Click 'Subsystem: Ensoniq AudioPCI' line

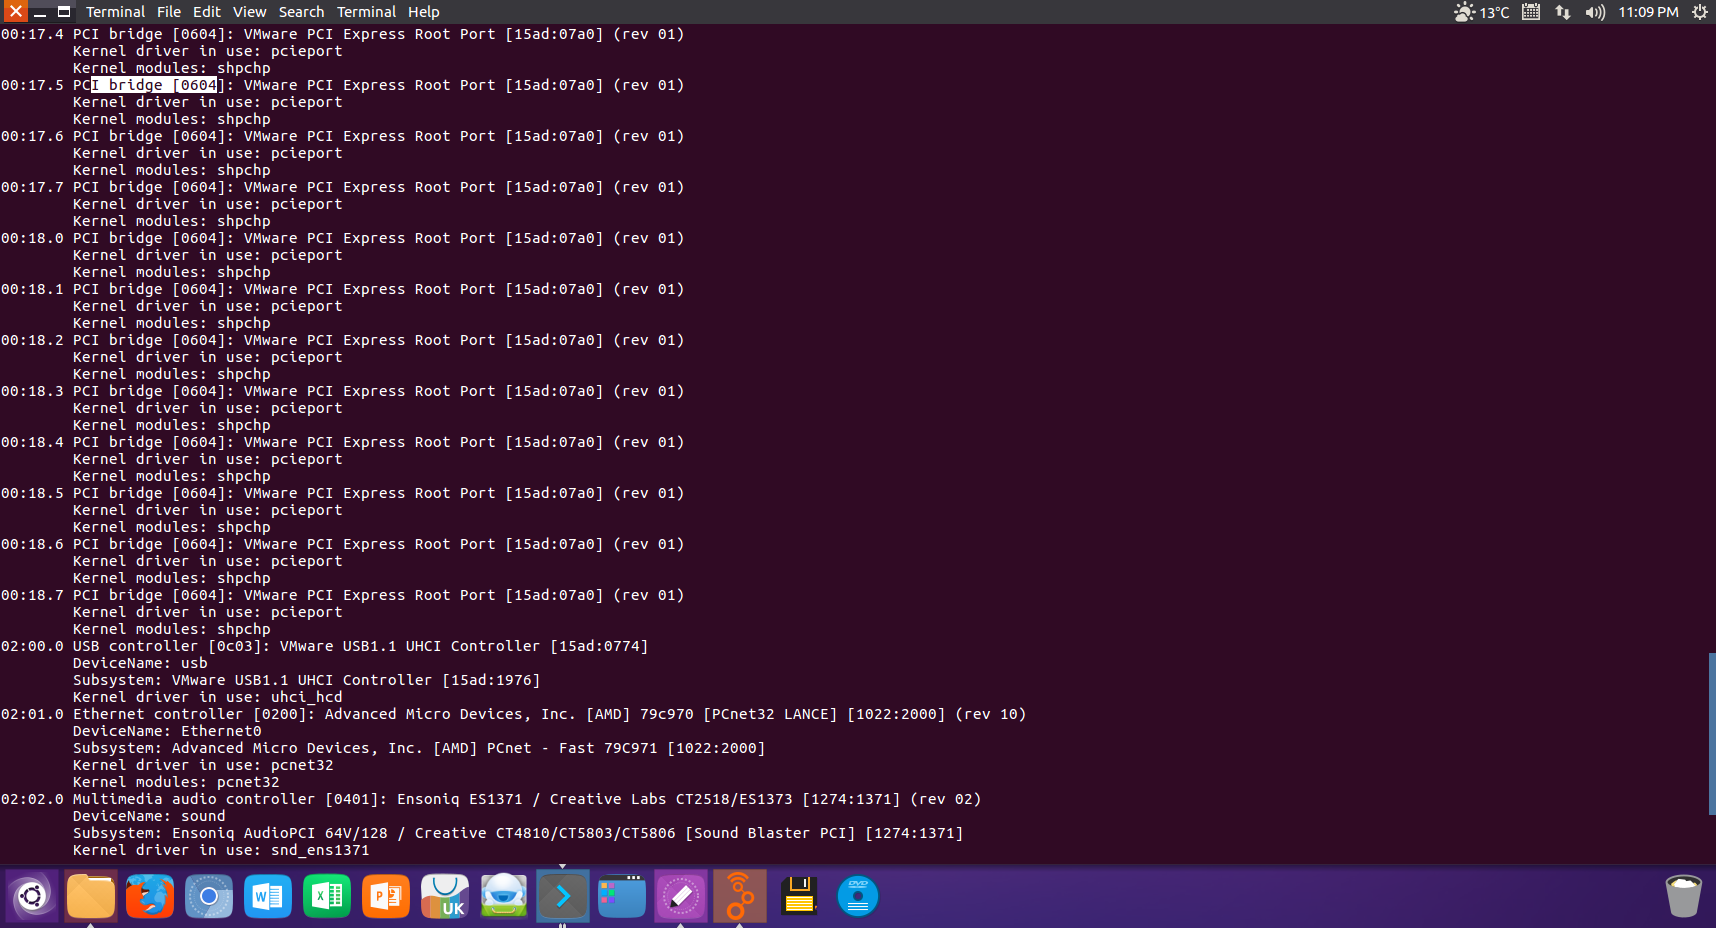[x=518, y=833]
